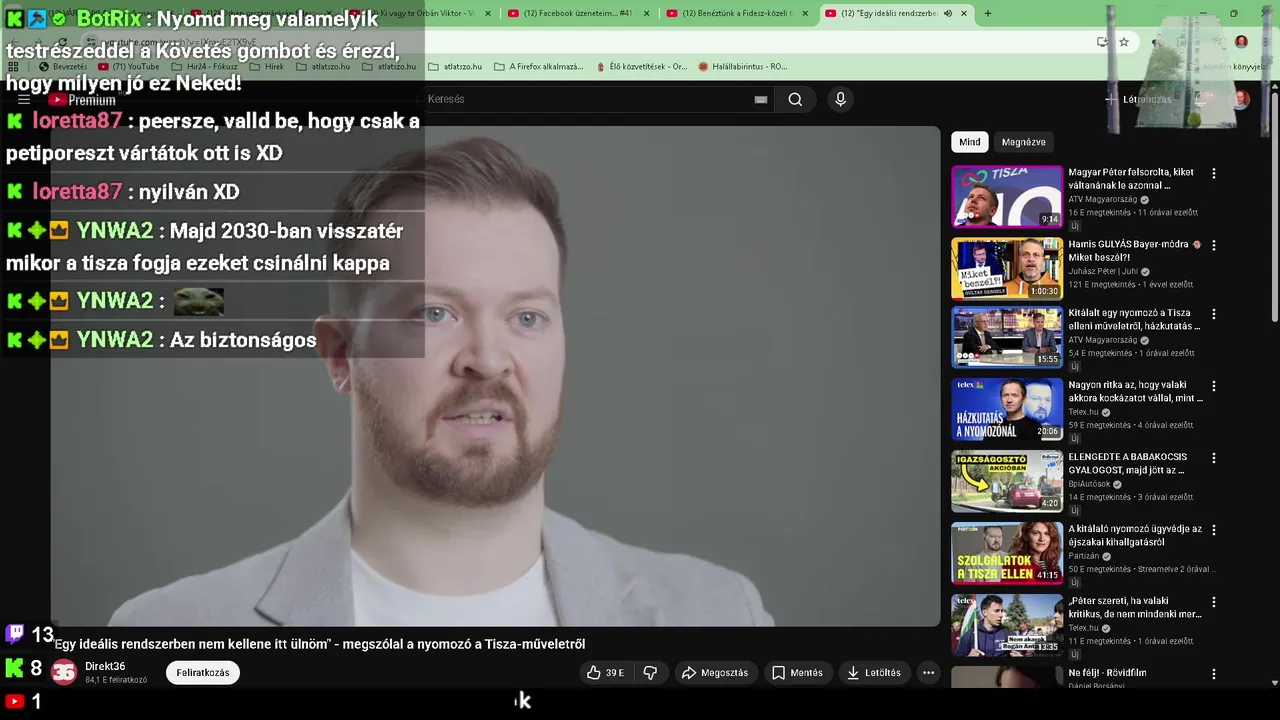The width and height of the screenshot is (1280, 720).
Task: Open the 13:35 Telex video thumbnail
Action: point(1007,626)
